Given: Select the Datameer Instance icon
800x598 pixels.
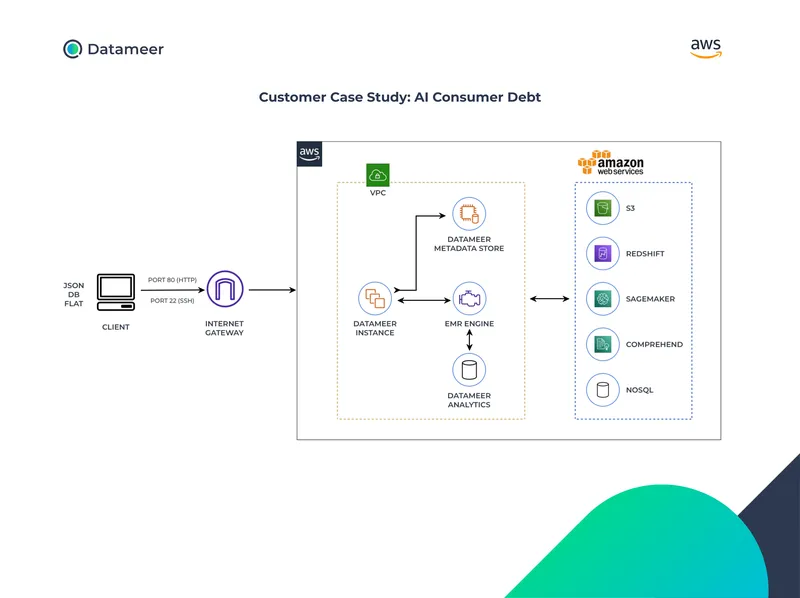Looking at the screenshot, I should point(375,298).
